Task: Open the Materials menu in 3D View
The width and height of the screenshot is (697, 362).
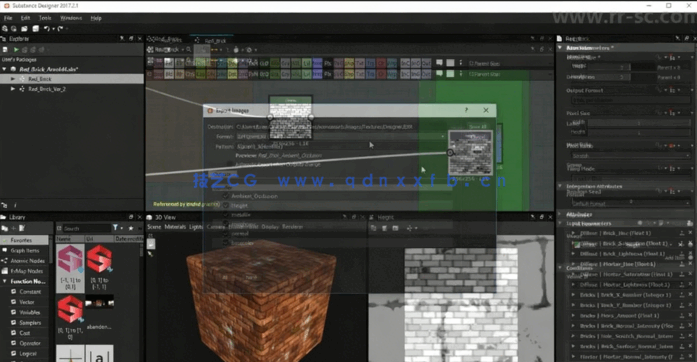Action: tap(175, 227)
